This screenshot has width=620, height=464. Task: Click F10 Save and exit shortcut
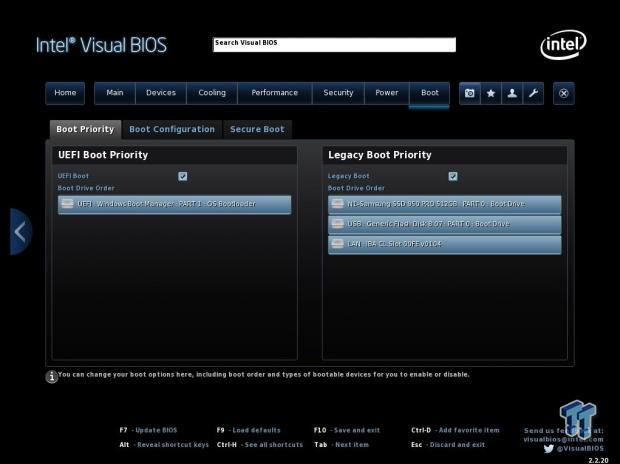(346, 430)
